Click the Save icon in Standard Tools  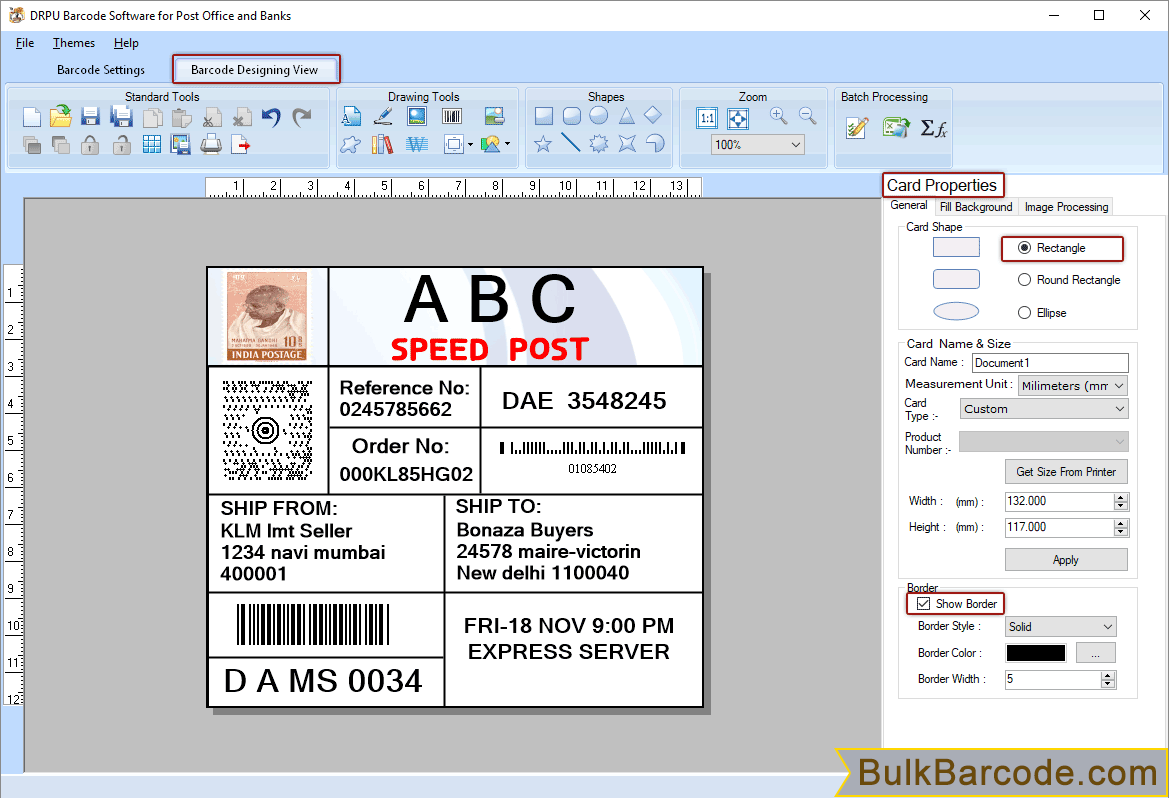coord(90,116)
